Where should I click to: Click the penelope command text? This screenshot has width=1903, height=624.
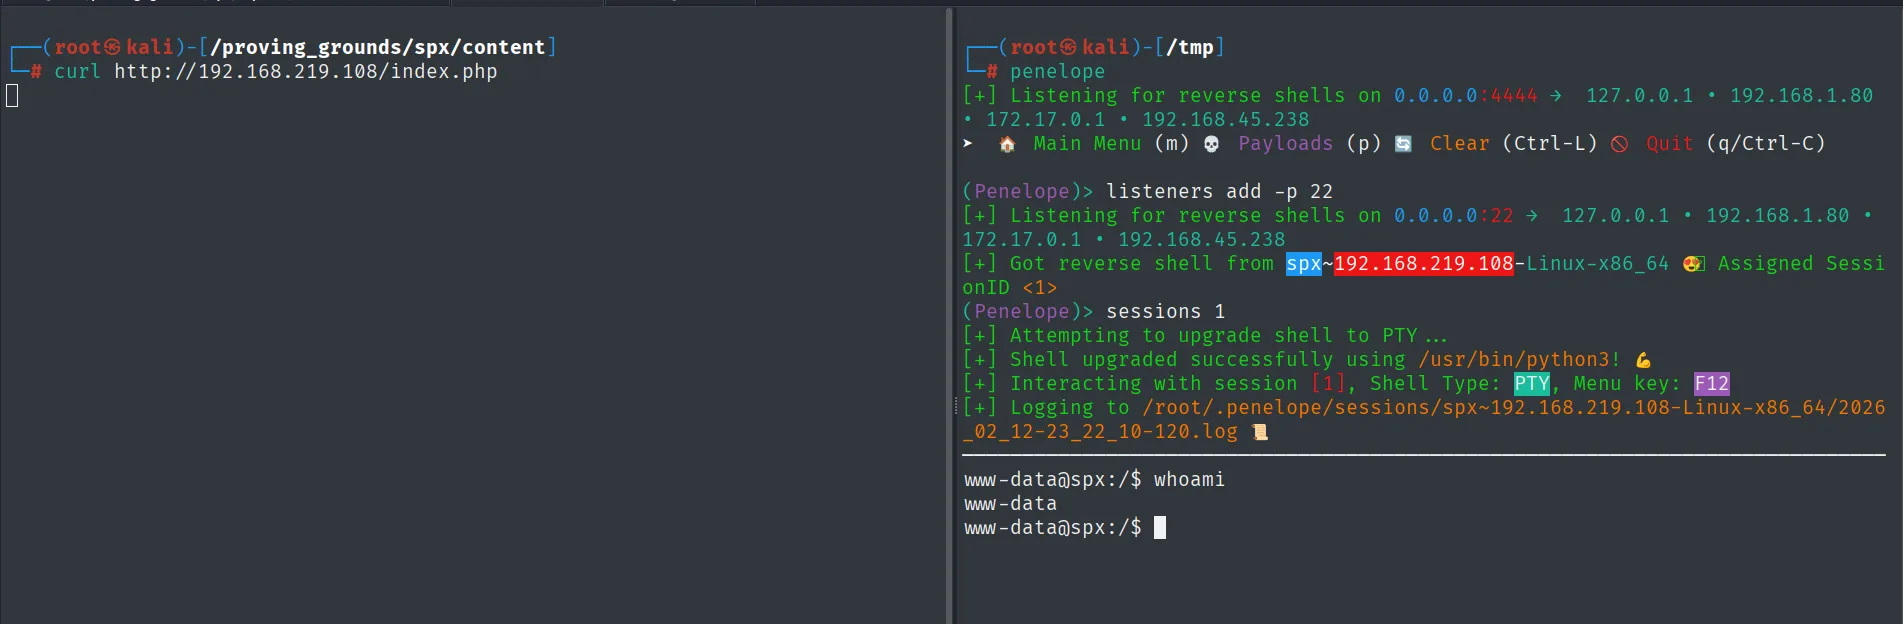point(1057,72)
